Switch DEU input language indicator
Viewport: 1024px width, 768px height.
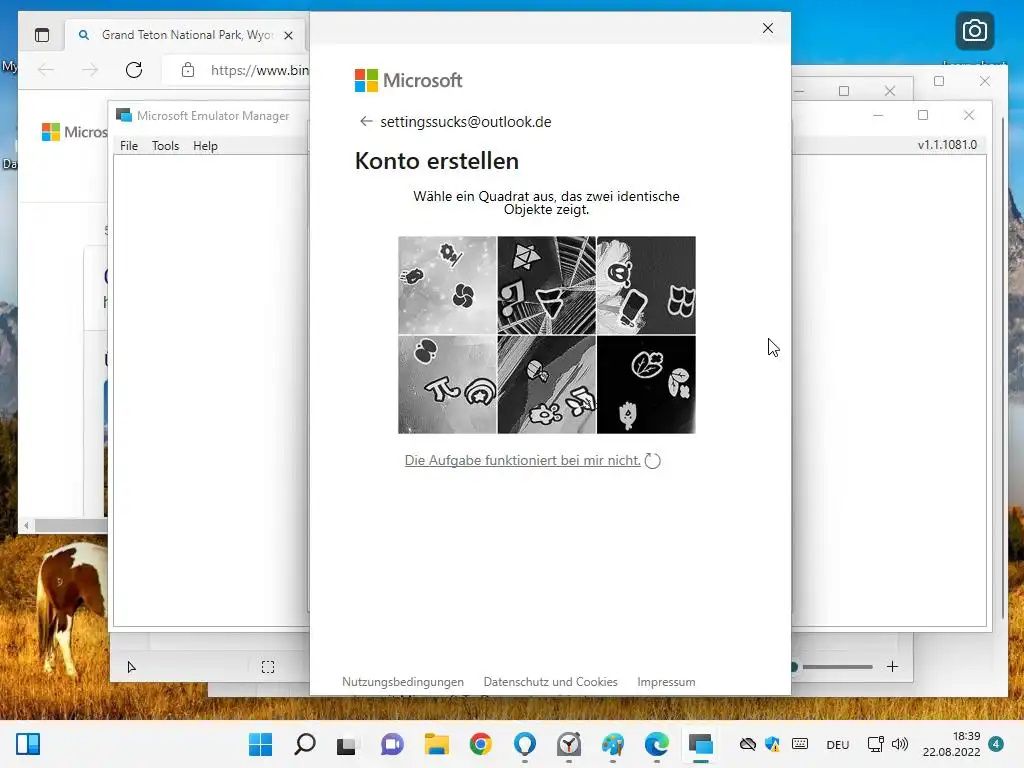(838, 744)
